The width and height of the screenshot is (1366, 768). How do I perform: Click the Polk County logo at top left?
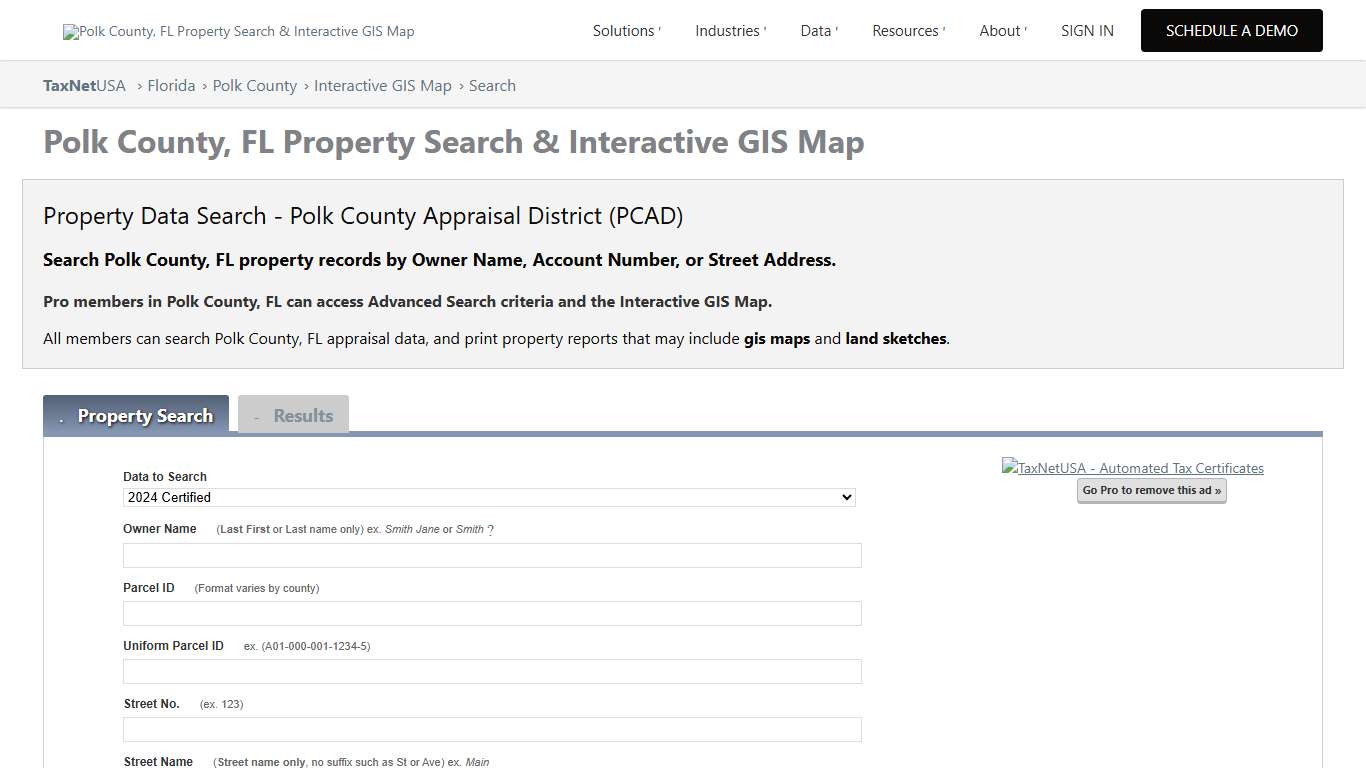tap(238, 31)
